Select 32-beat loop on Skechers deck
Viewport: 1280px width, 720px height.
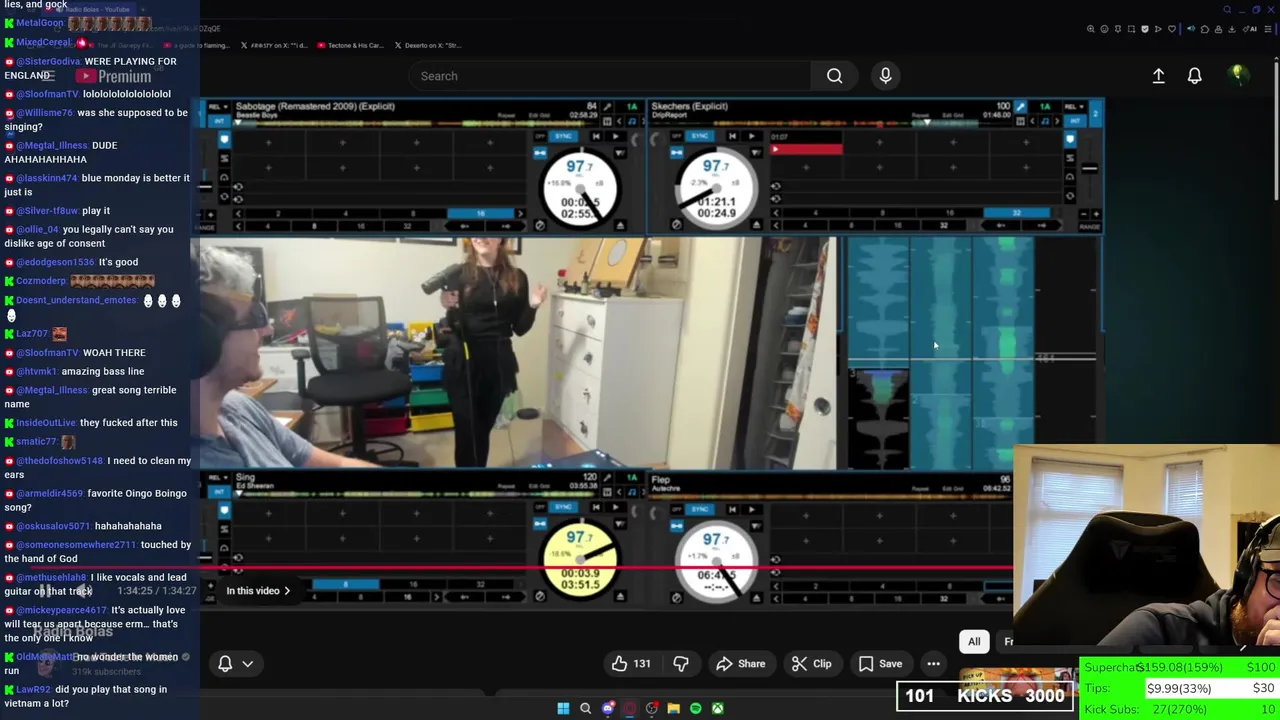(x=1016, y=213)
